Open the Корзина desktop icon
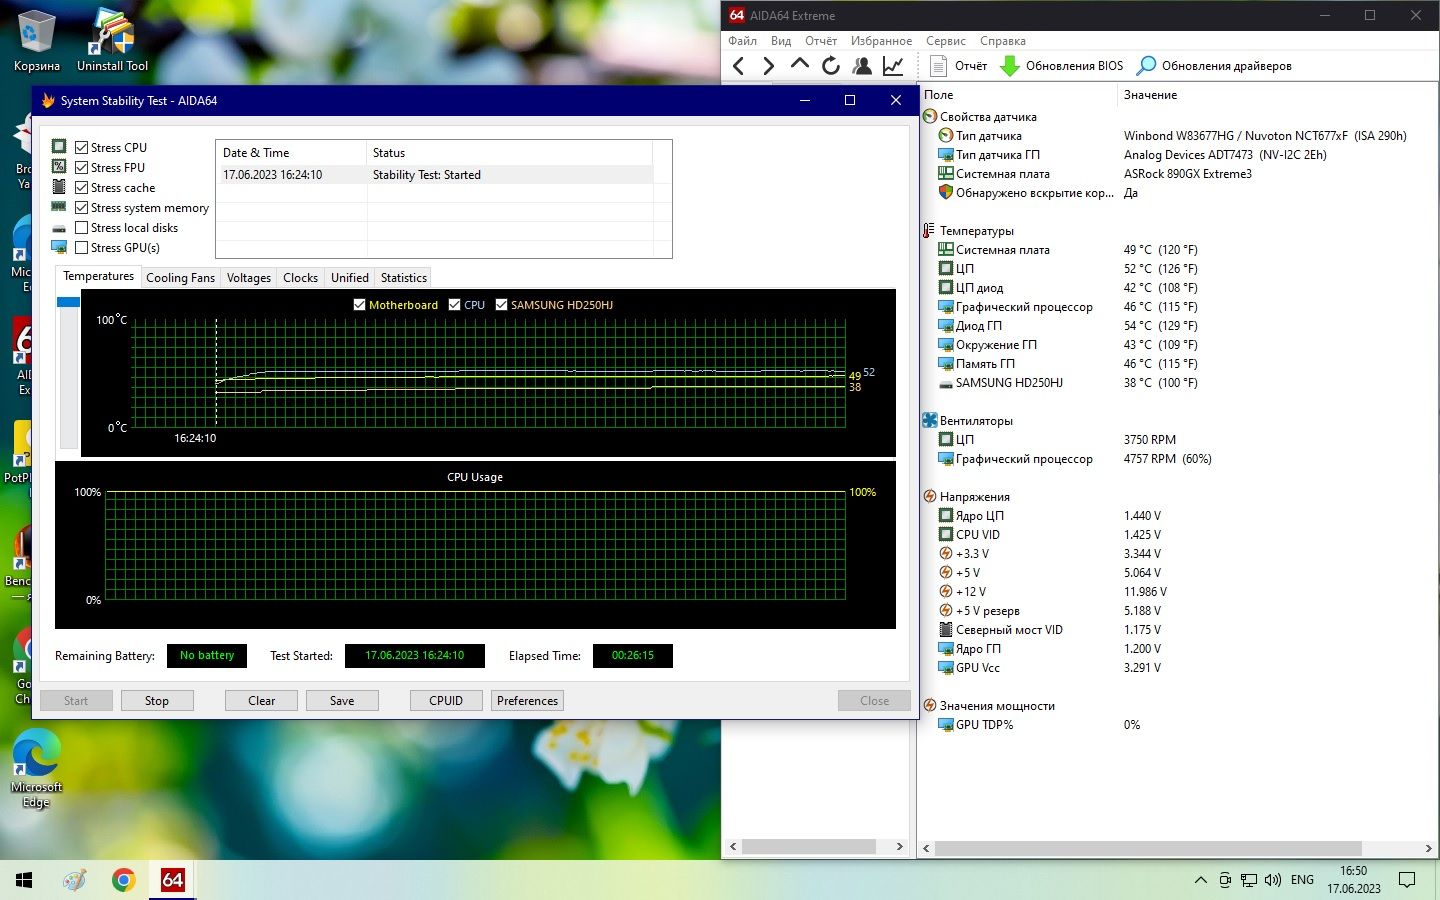Image resolution: width=1440 pixels, height=900 pixels. 37,40
